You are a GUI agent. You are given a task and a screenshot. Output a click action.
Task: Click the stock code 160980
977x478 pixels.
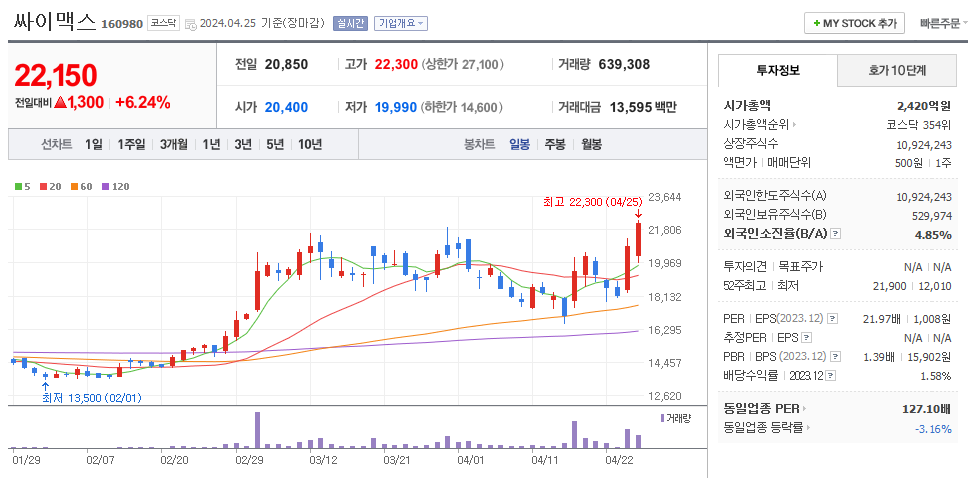tap(122, 24)
